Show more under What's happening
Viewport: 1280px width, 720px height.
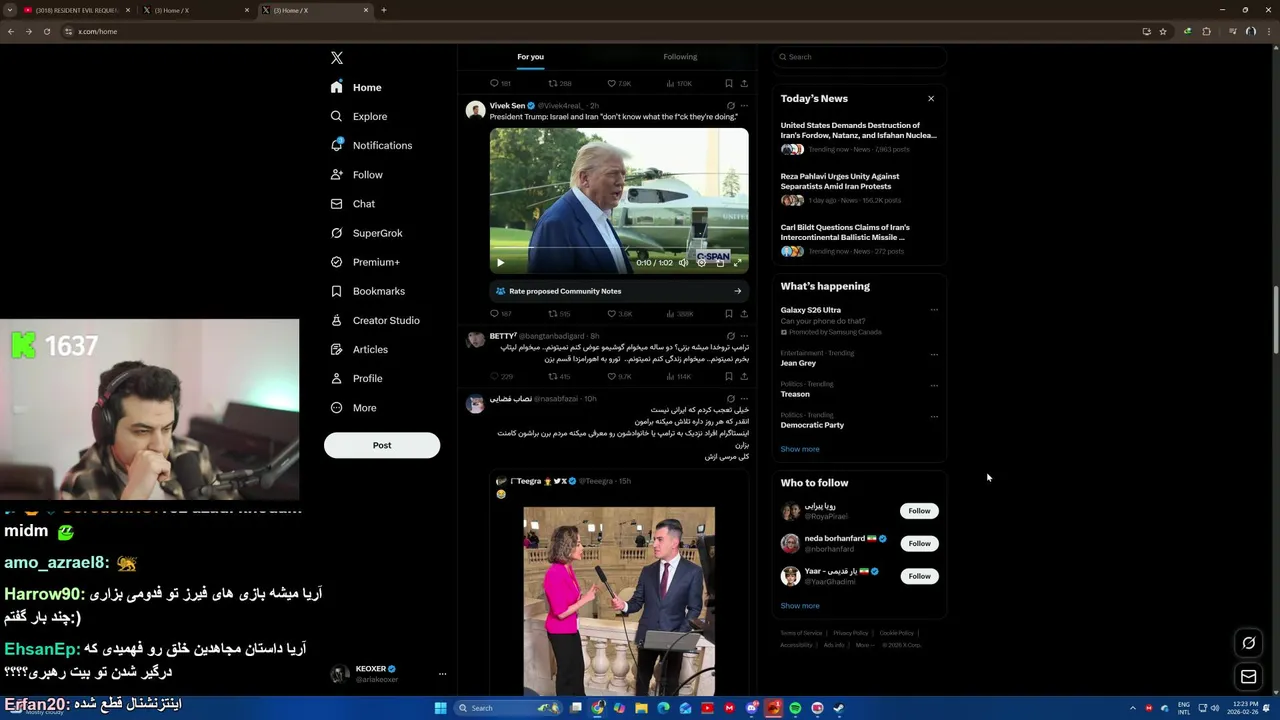click(800, 449)
